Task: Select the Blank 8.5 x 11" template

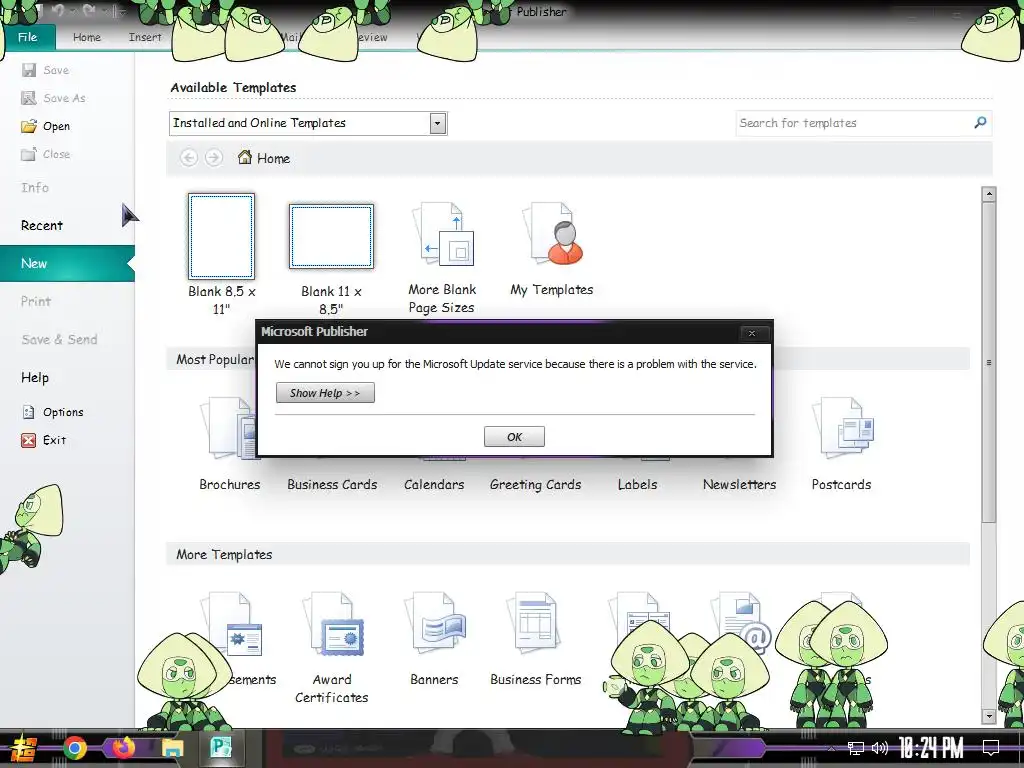Action: click(x=221, y=255)
